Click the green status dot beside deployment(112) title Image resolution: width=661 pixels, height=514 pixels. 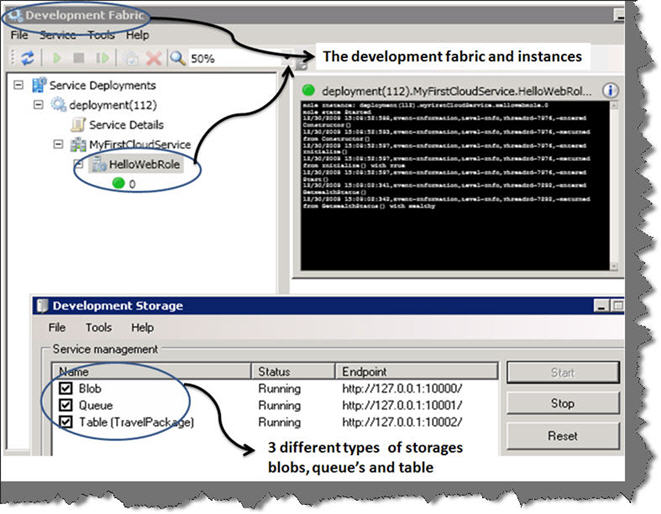click(309, 90)
